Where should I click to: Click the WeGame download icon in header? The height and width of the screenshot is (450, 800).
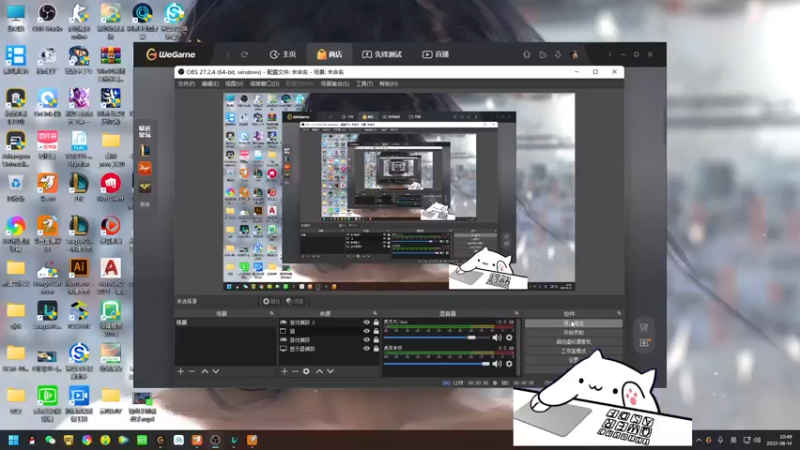pyautogui.click(x=558, y=55)
